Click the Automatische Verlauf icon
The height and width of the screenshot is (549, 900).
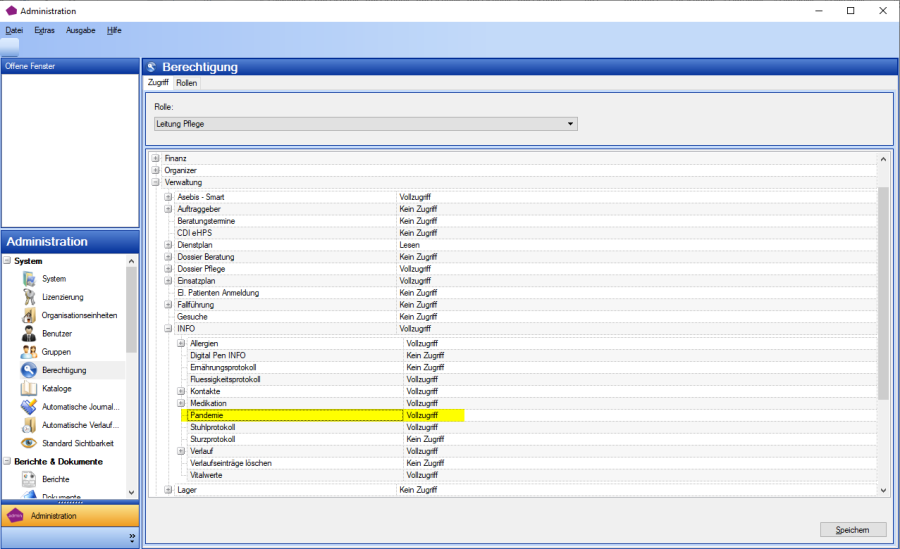pyautogui.click(x=29, y=426)
